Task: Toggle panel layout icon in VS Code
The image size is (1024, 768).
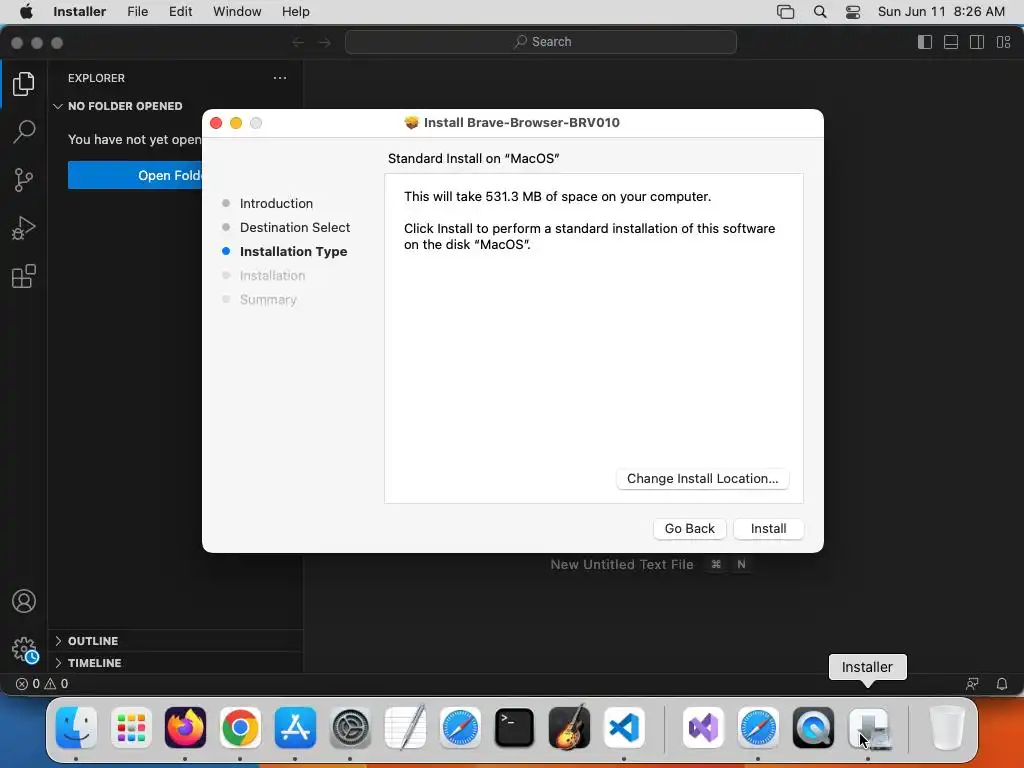Action: [951, 42]
